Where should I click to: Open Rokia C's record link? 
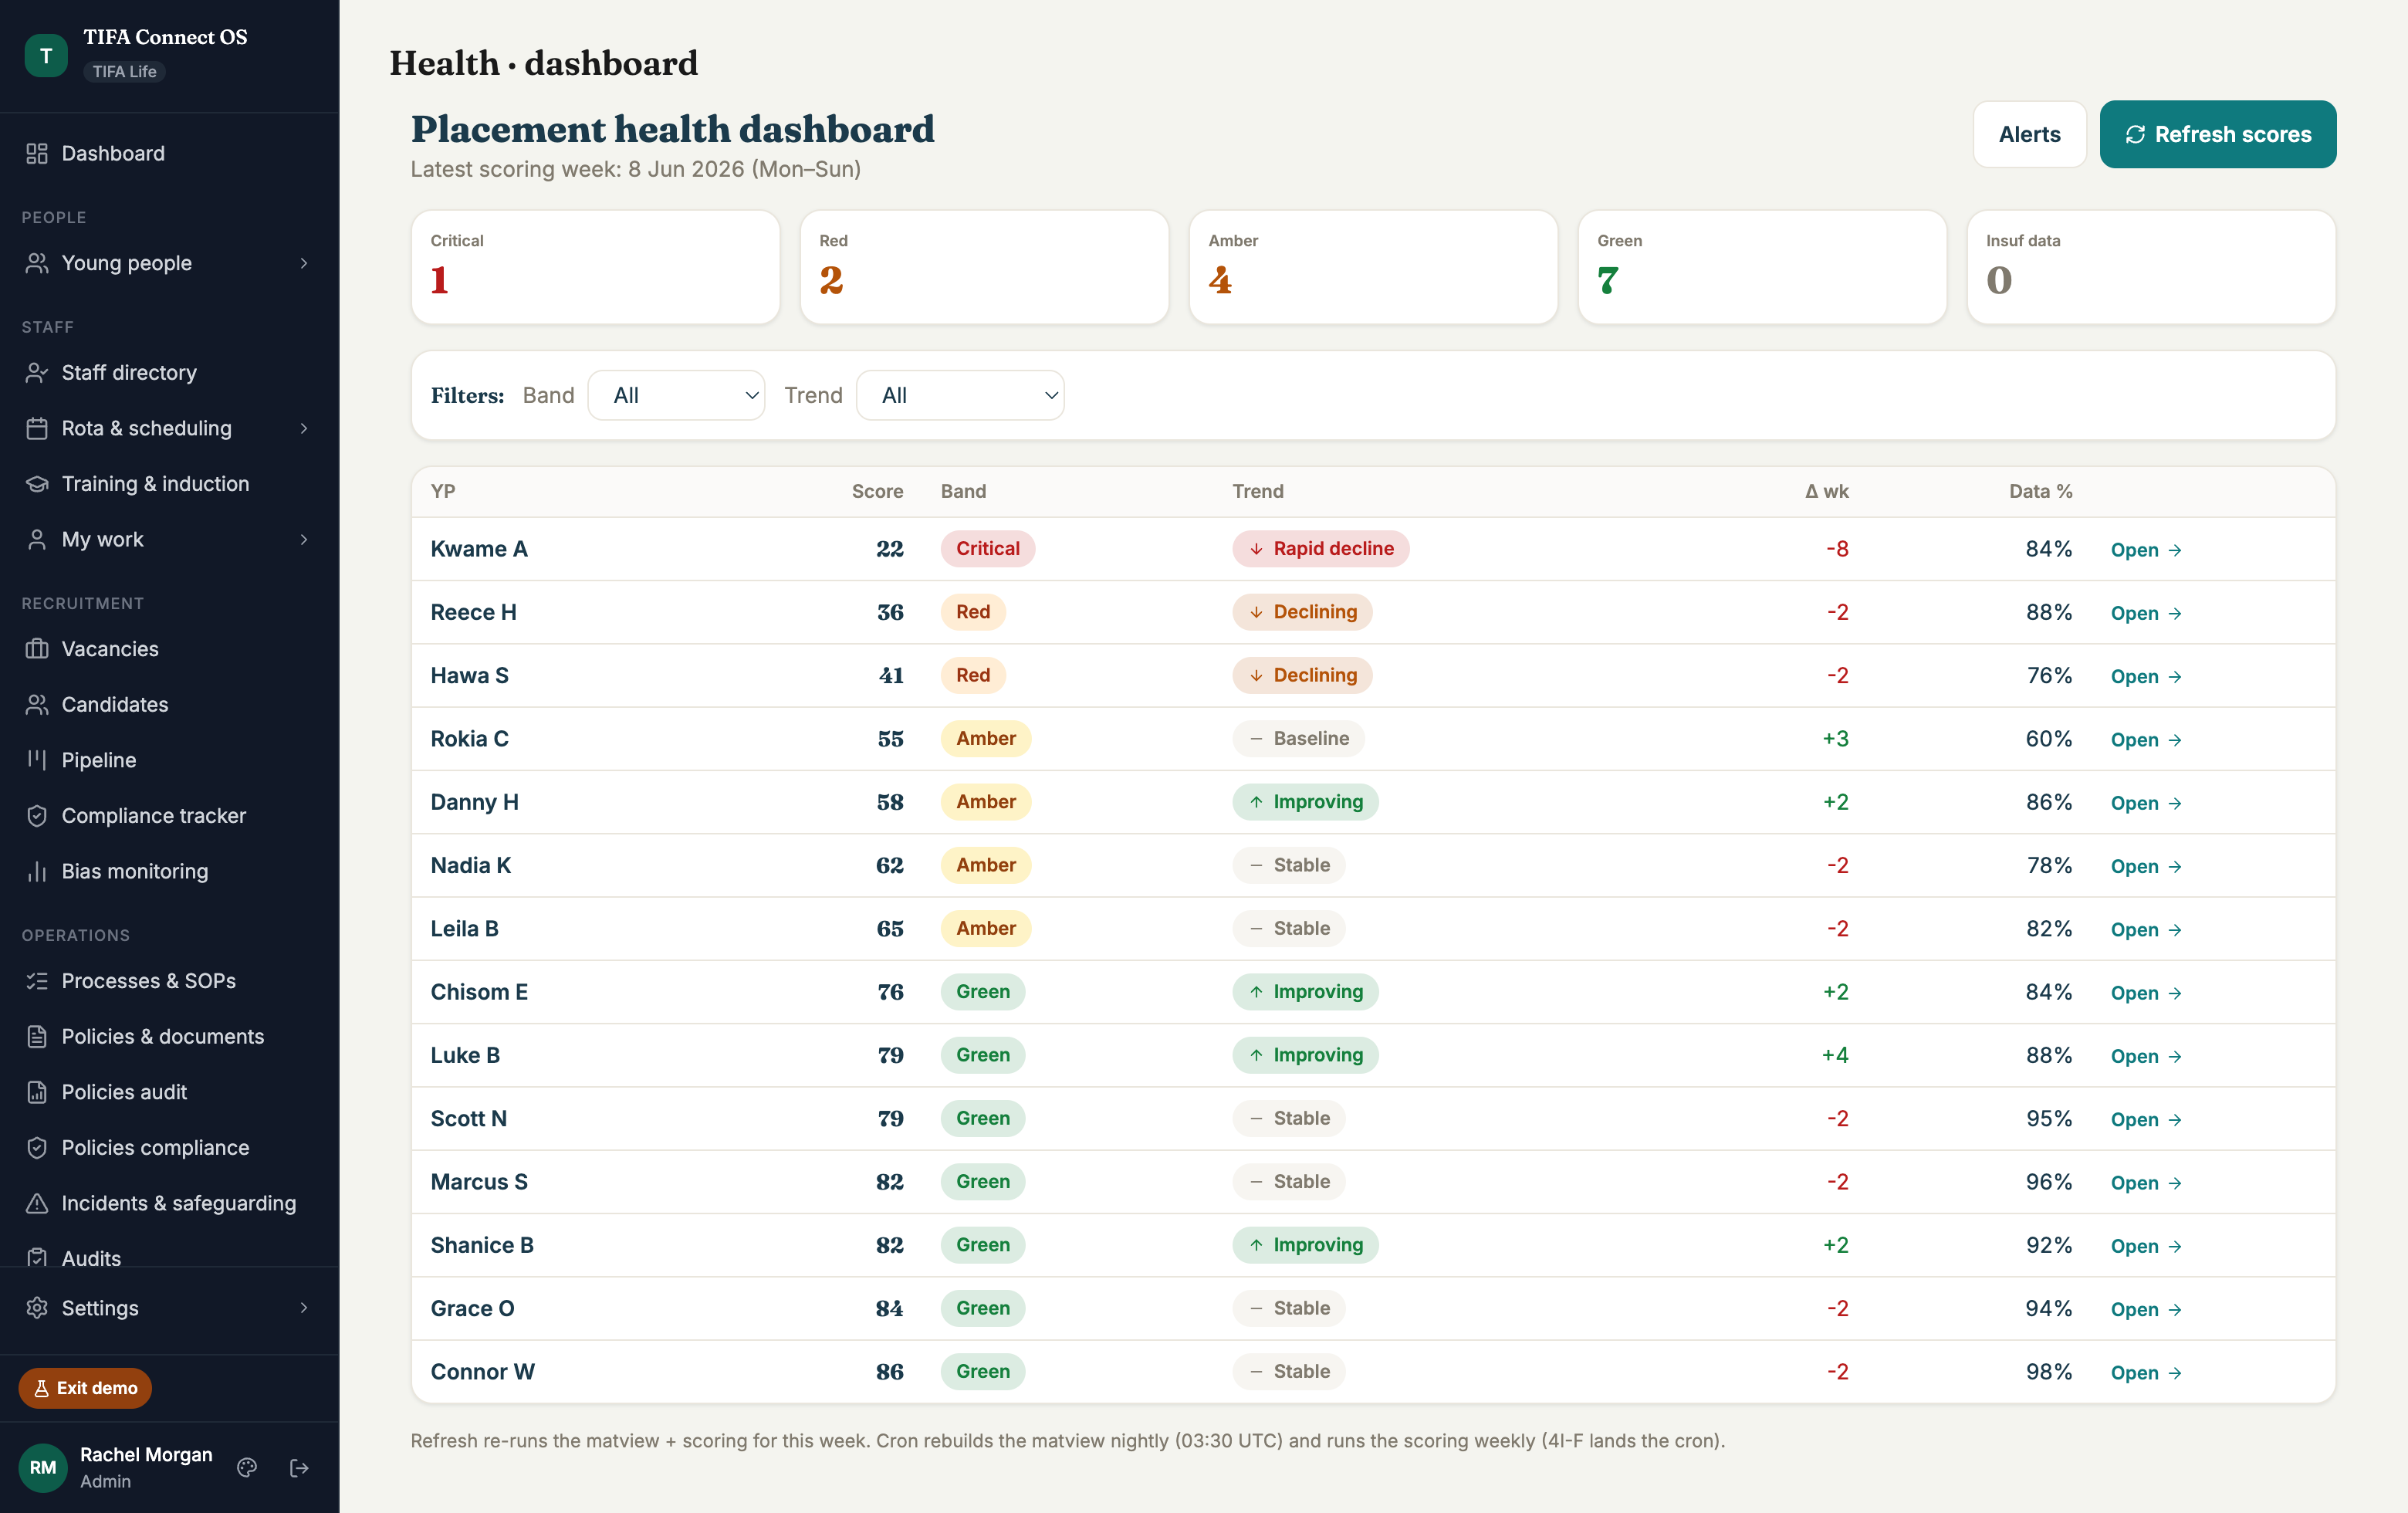point(2146,740)
